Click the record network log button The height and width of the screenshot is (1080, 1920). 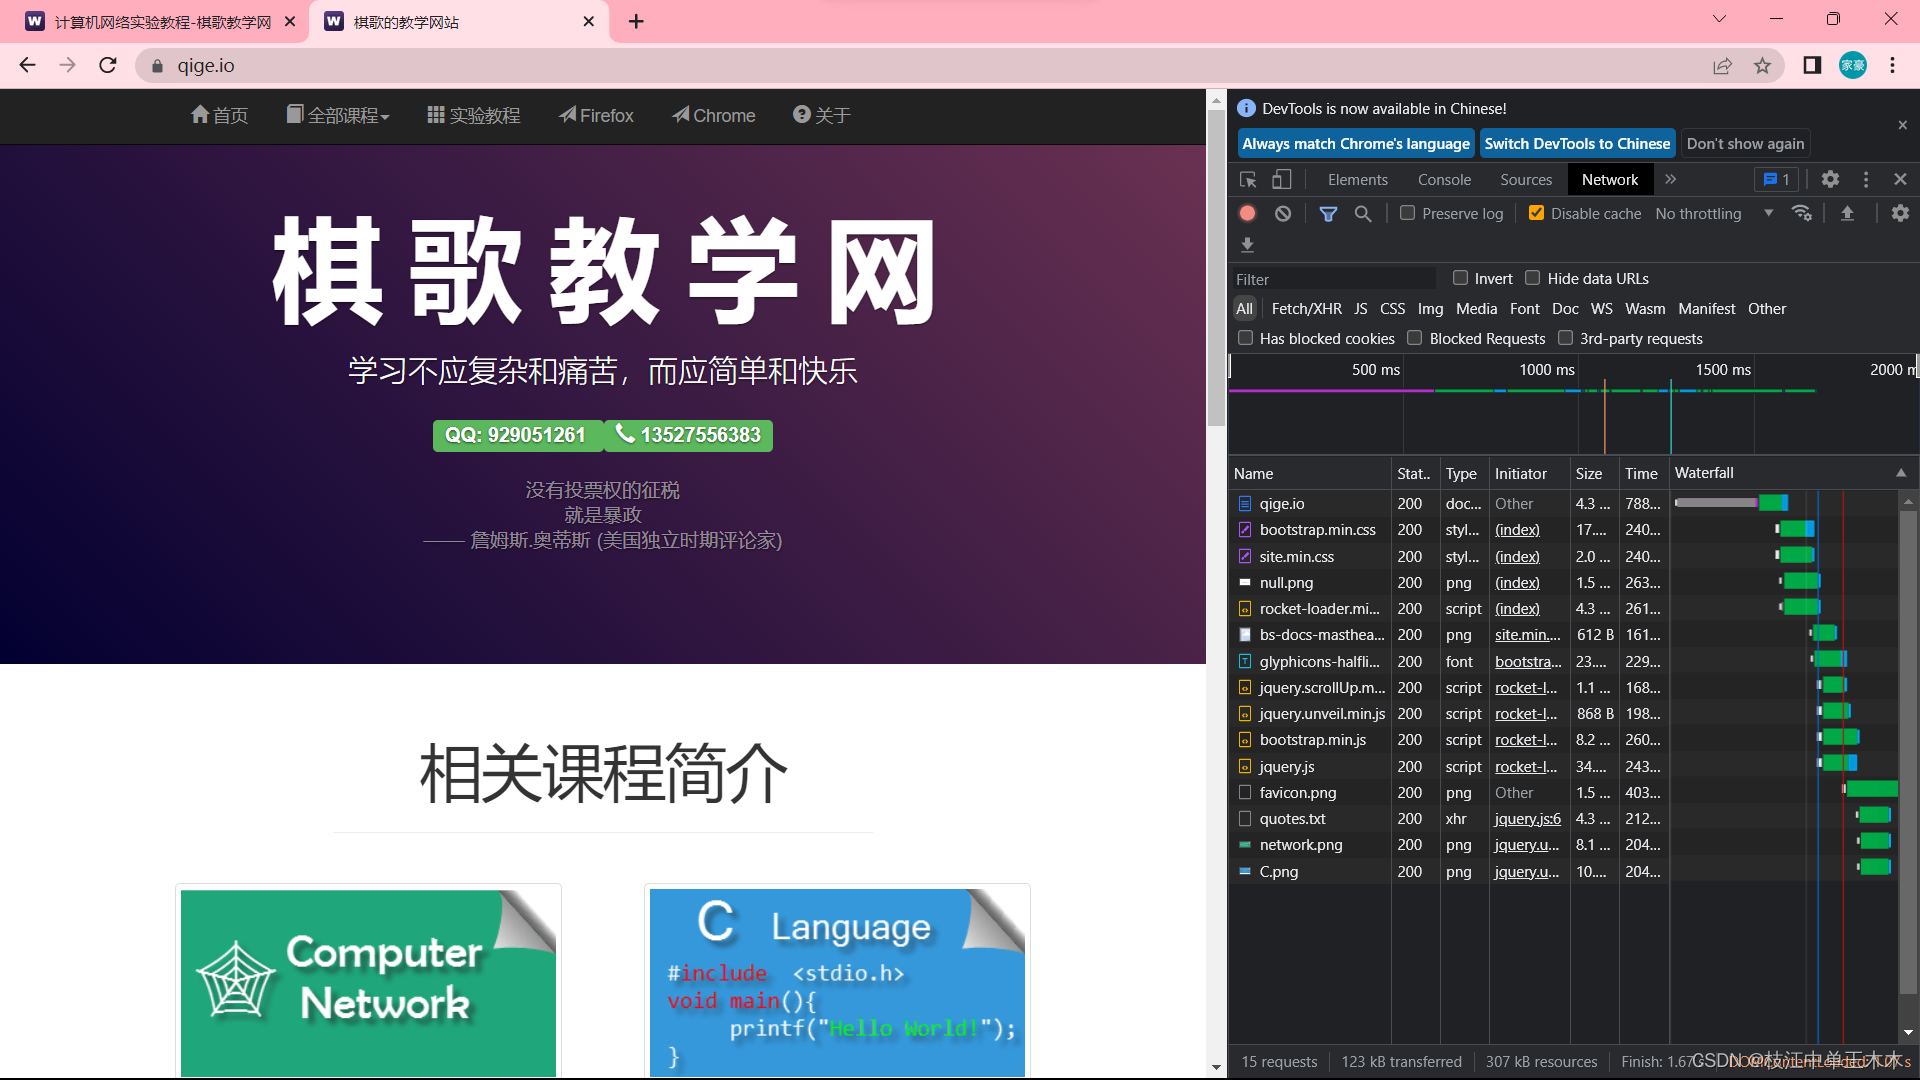(x=1247, y=213)
